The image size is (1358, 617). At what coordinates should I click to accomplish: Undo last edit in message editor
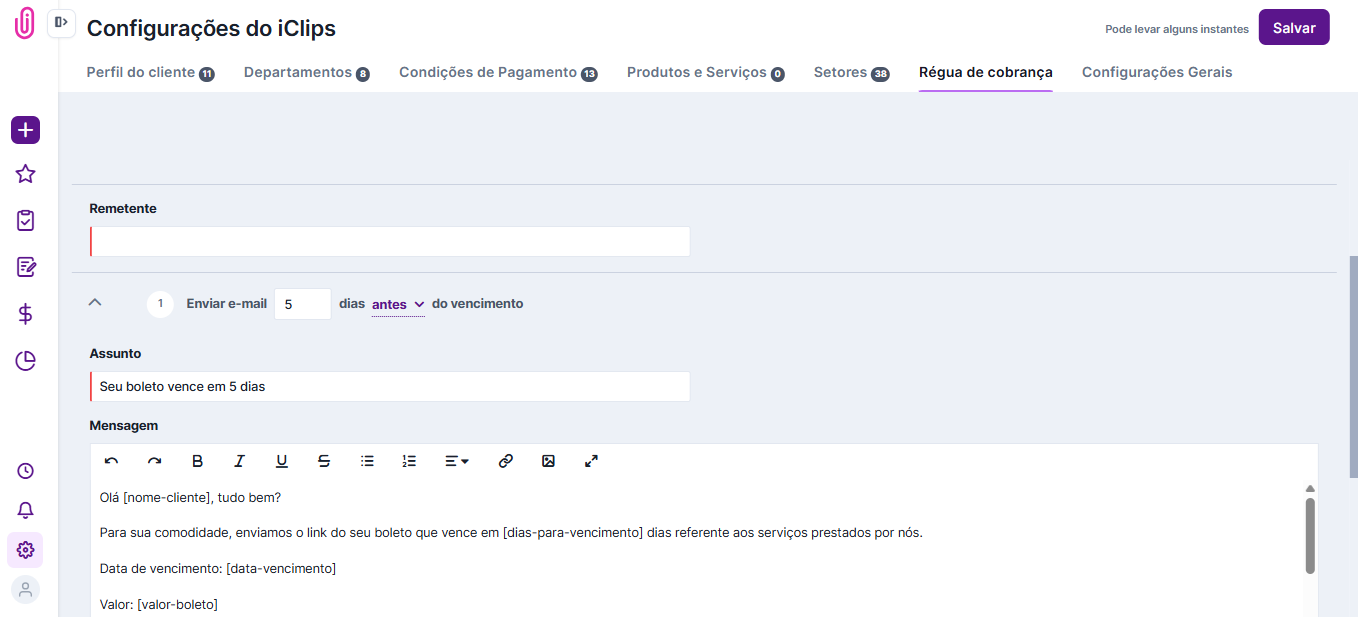pos(112,461)
